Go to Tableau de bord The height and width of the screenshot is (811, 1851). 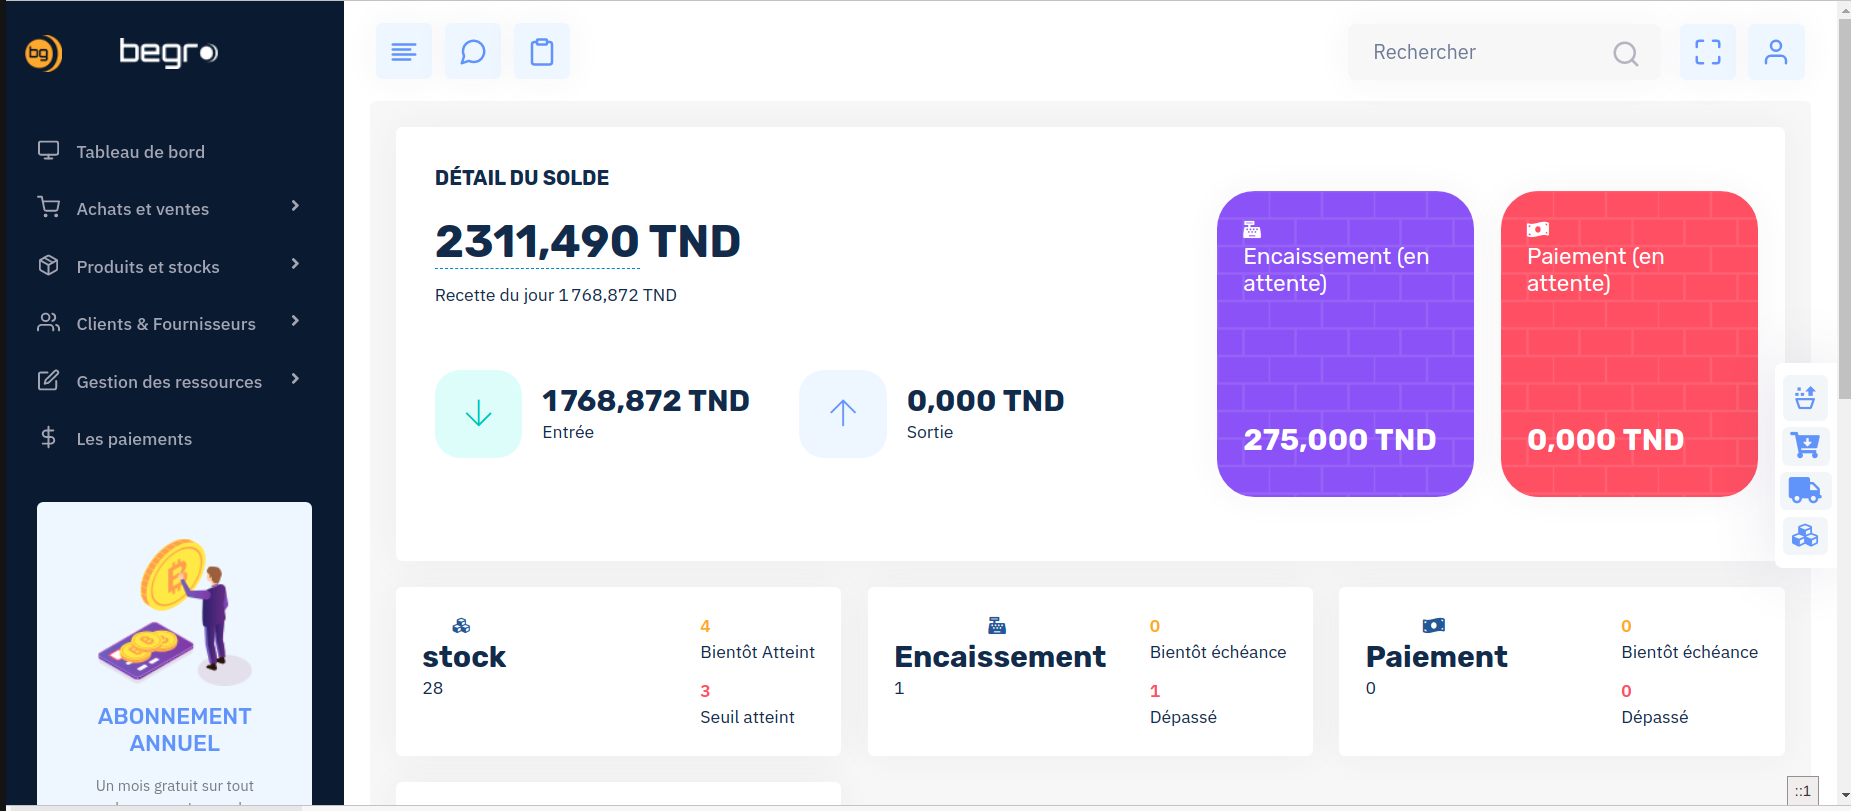click(x=140, y=151)
